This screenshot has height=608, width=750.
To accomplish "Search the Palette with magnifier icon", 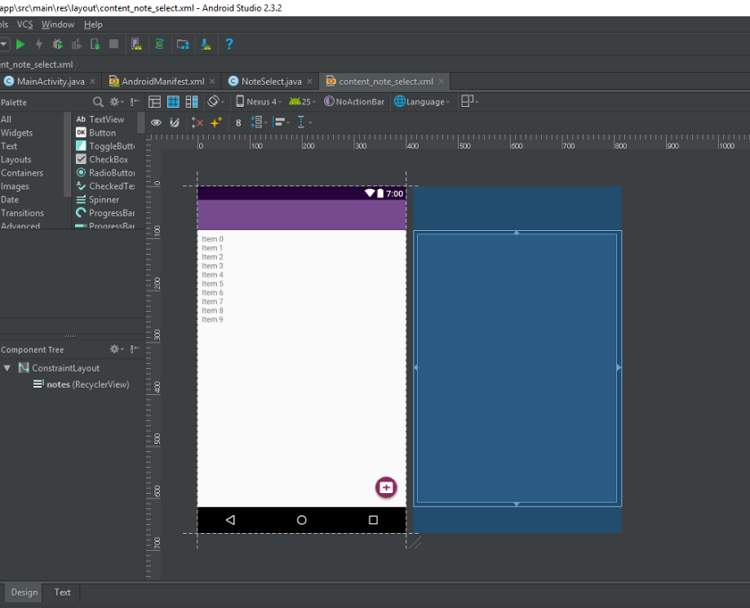I will tap(98, 102).
